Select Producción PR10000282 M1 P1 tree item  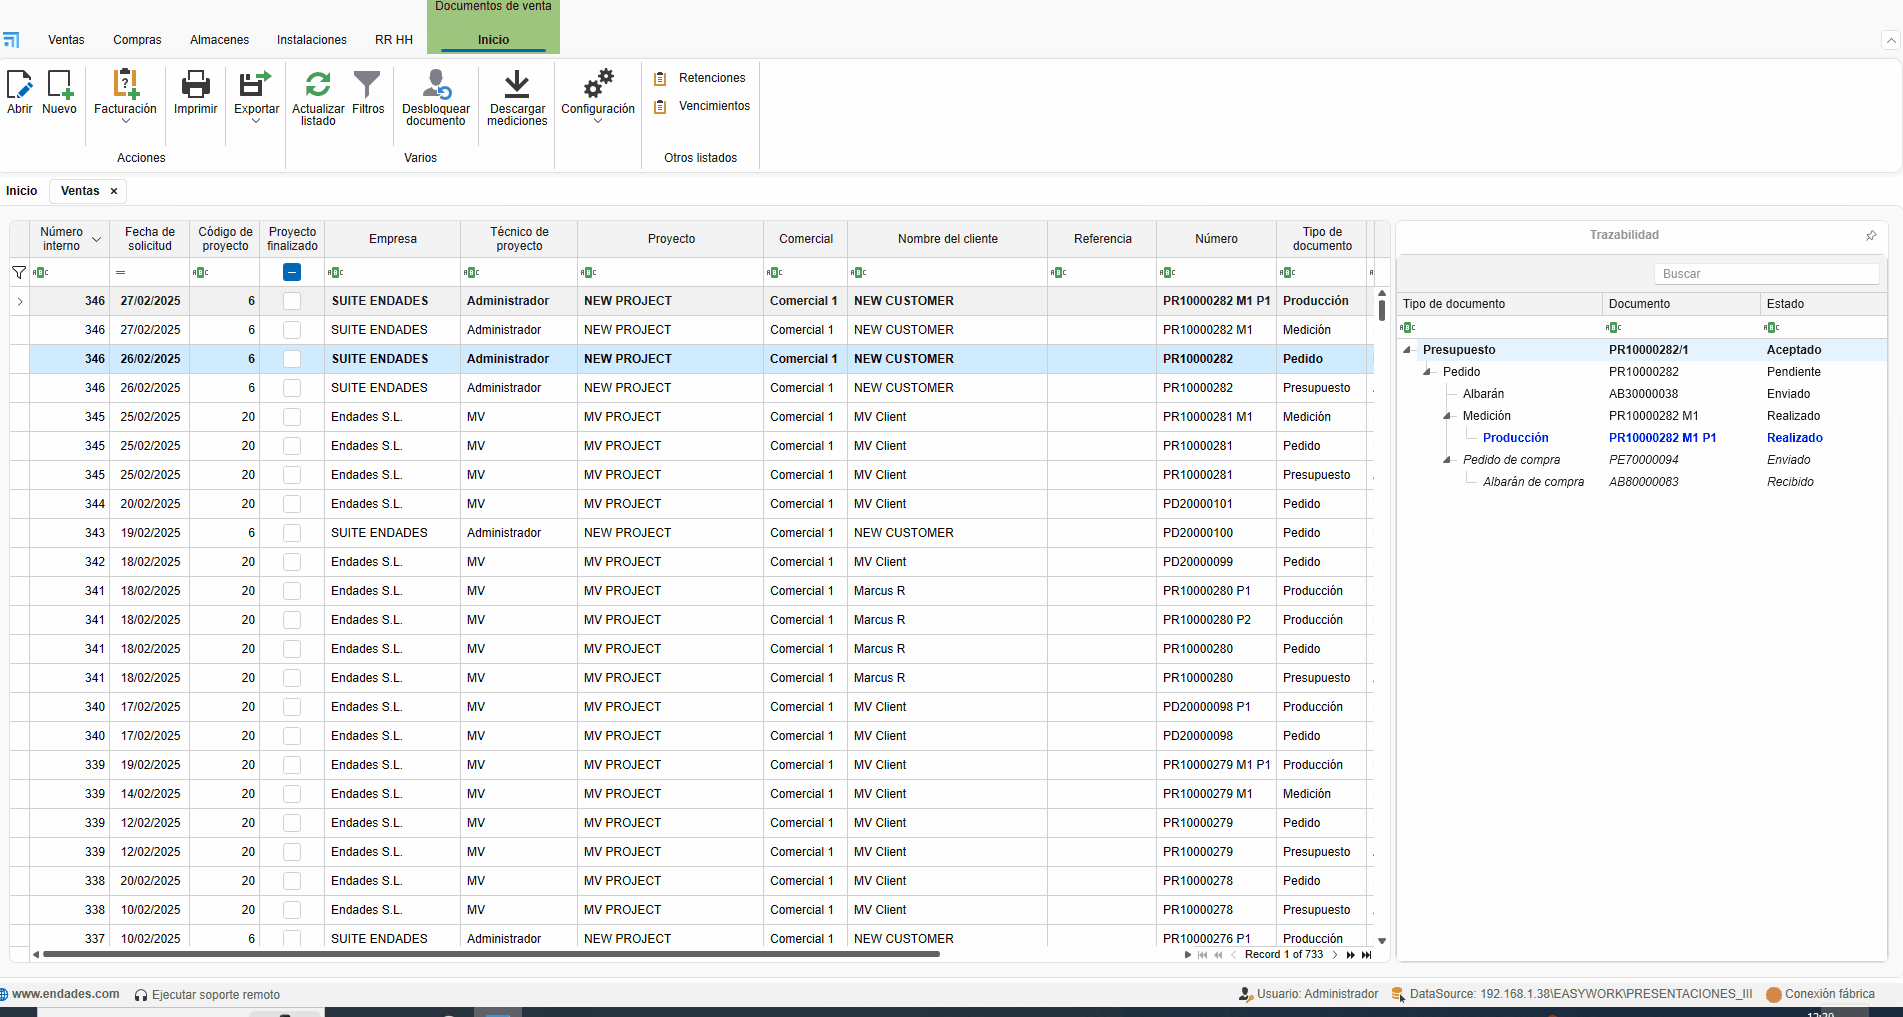[x=1642, y=438]
